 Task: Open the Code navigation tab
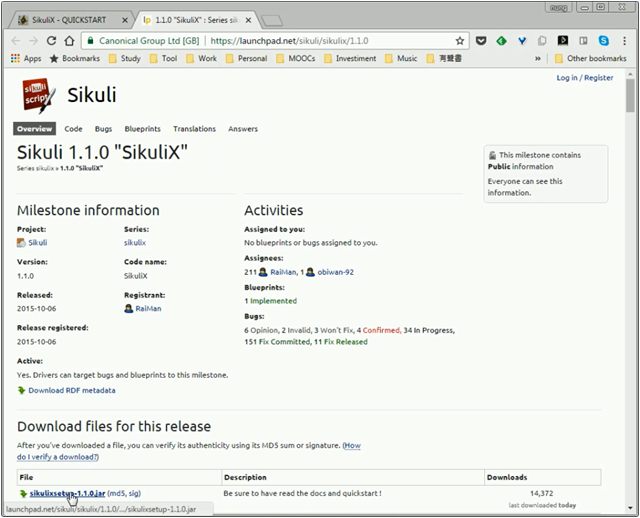tap(73, 129)
